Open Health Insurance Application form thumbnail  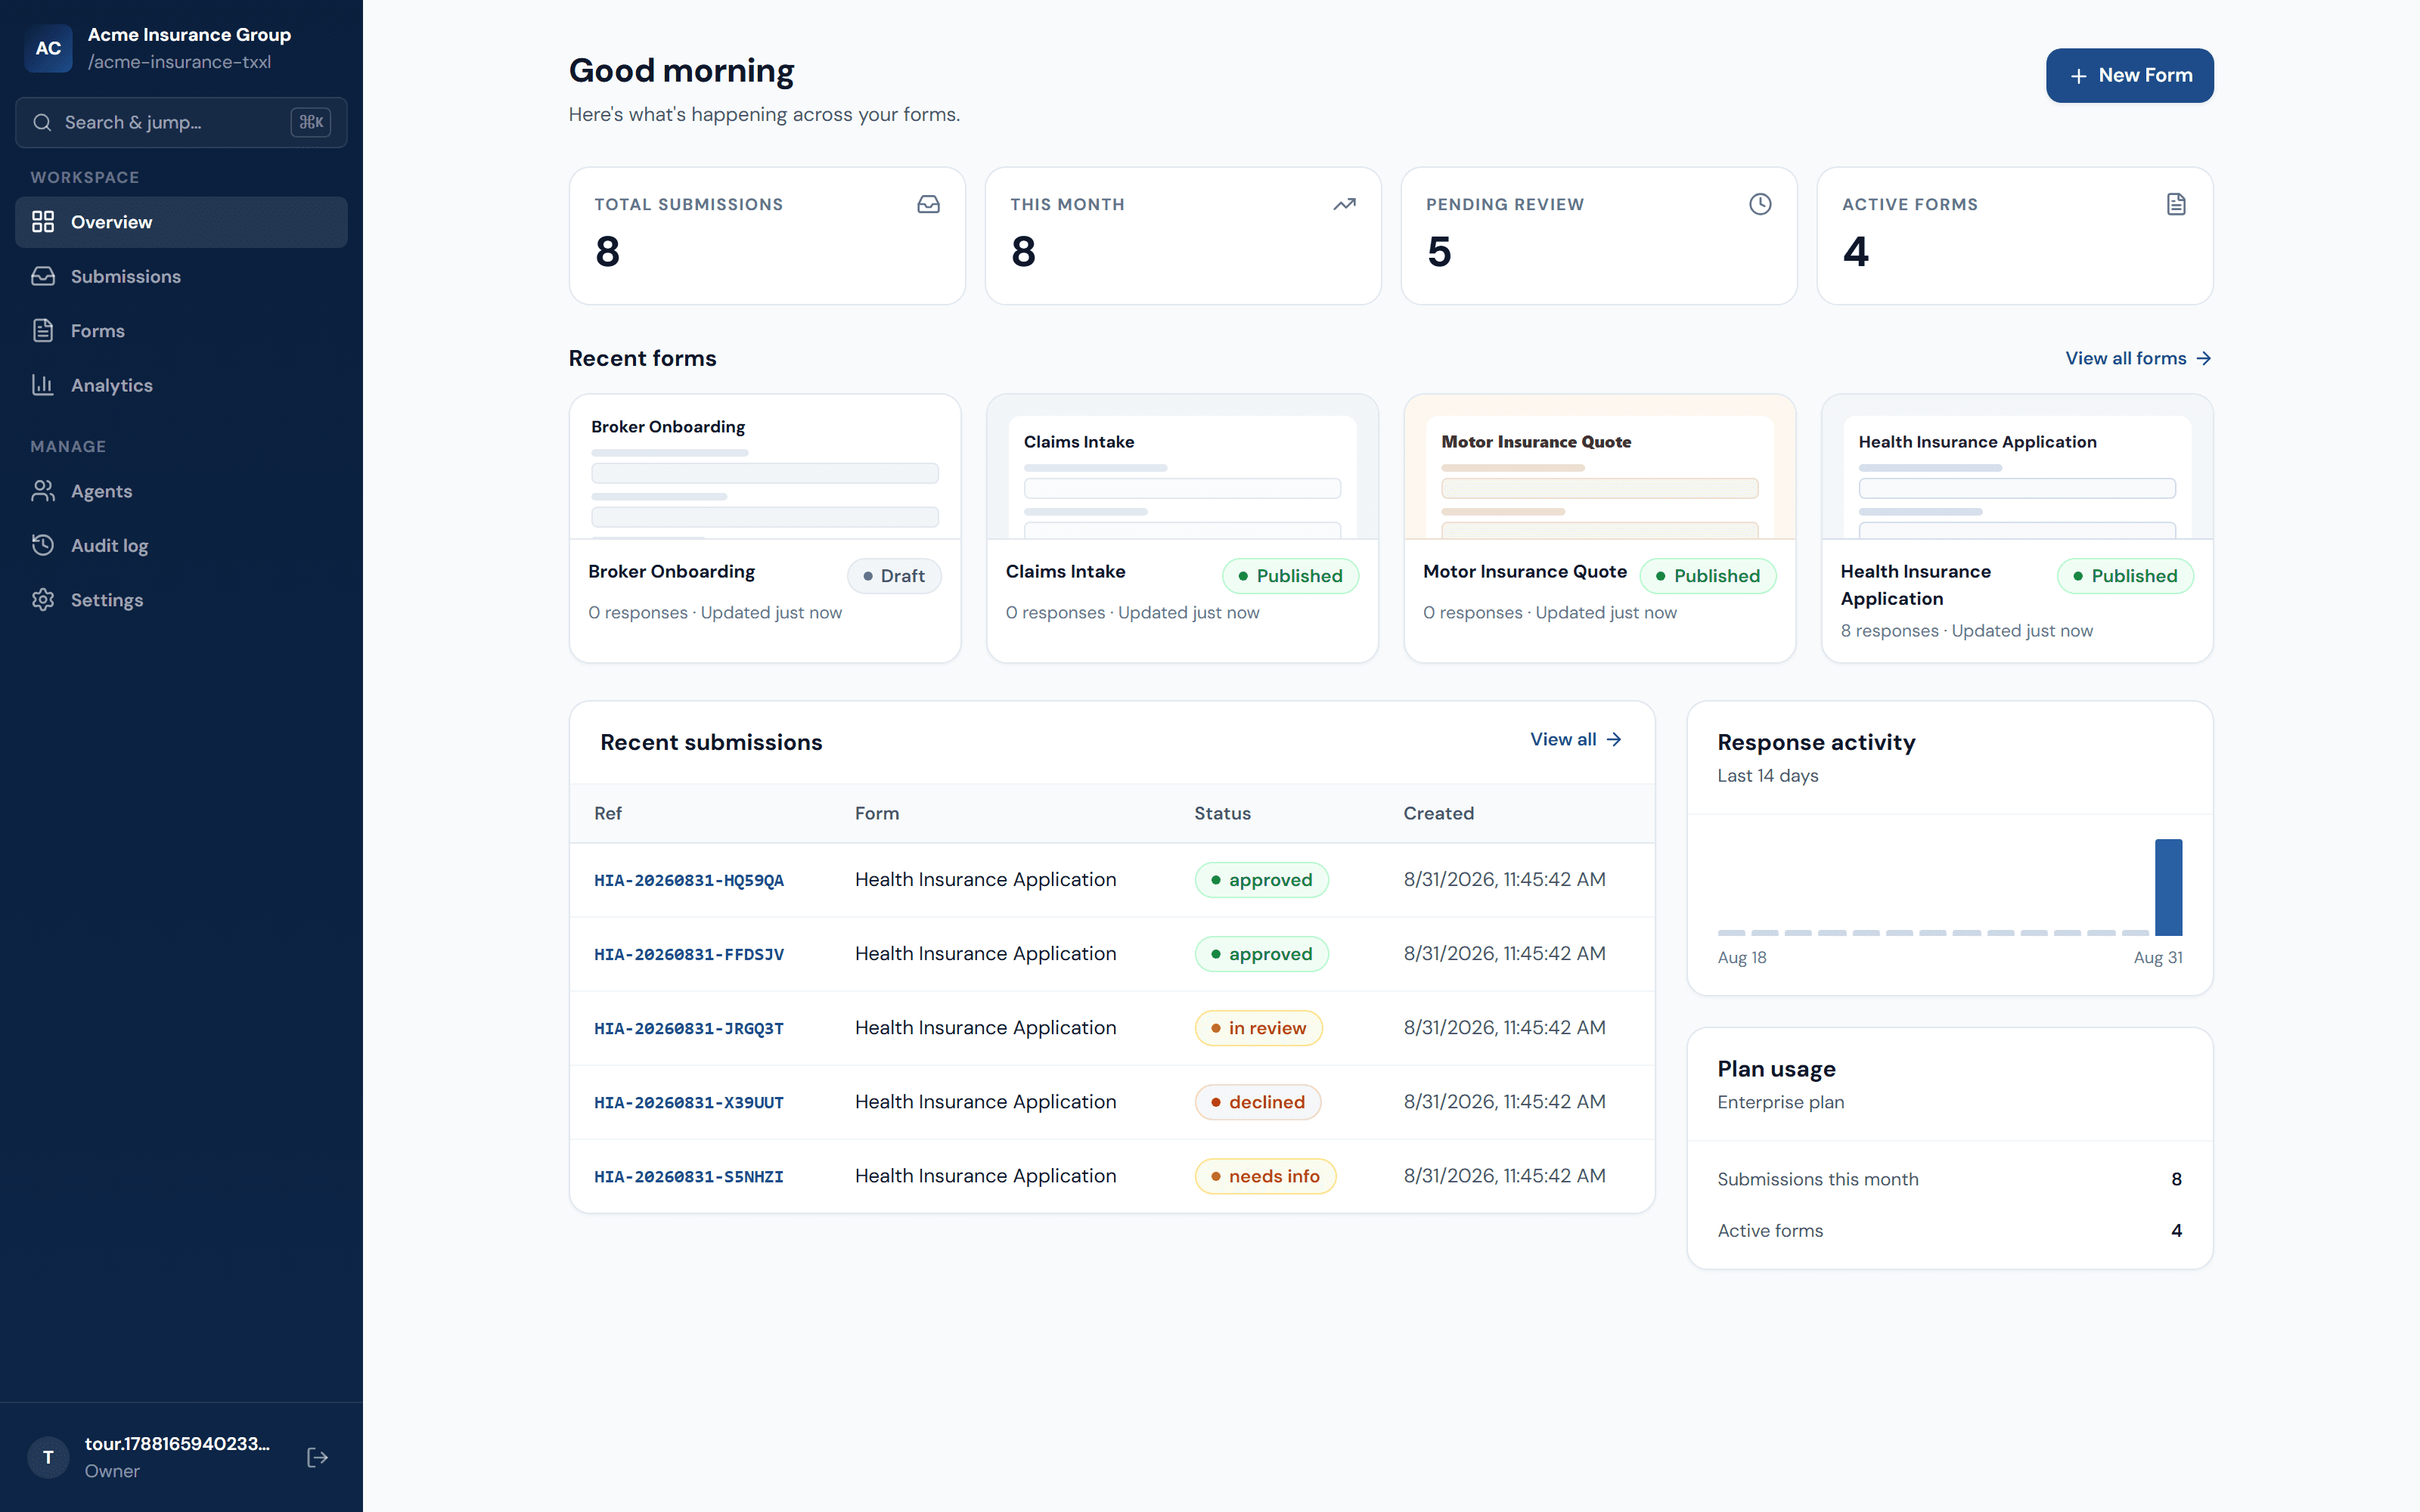[x=2017, y=467]
